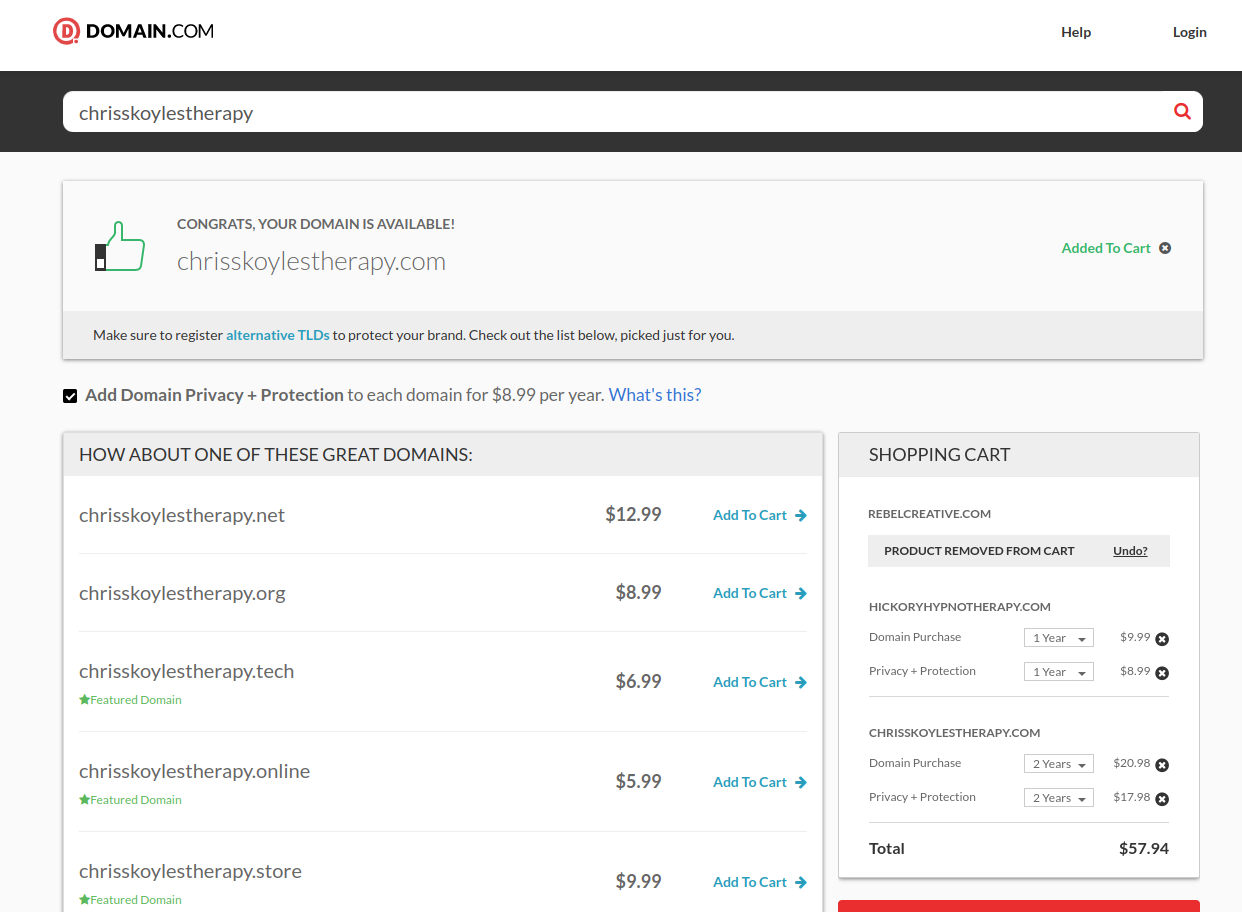Add chrisskoylestherapy.org to cart

[750, 594]
